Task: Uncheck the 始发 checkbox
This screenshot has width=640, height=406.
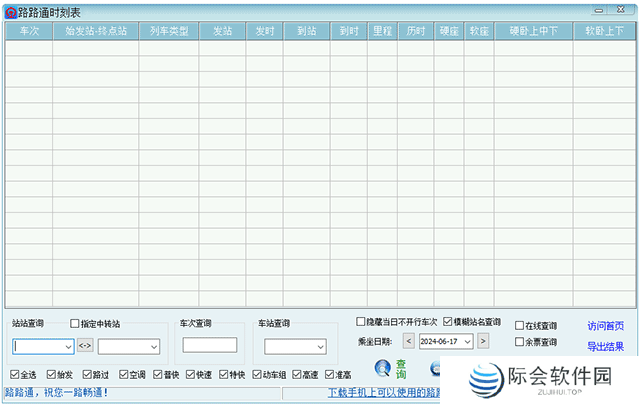Action: tap(51, 374)
